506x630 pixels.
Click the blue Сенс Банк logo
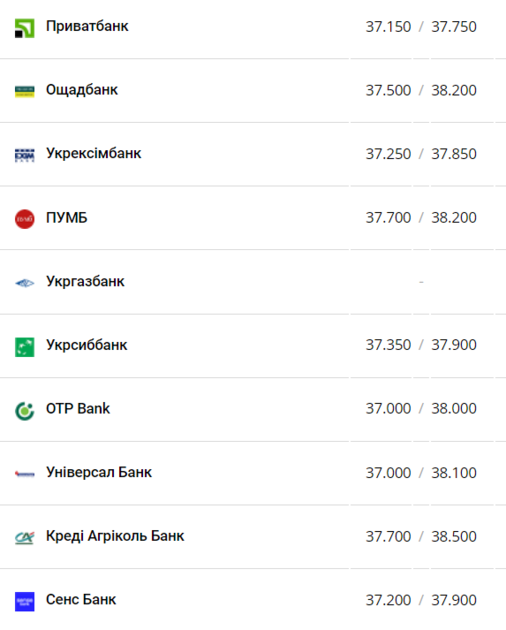click(25, 601)
